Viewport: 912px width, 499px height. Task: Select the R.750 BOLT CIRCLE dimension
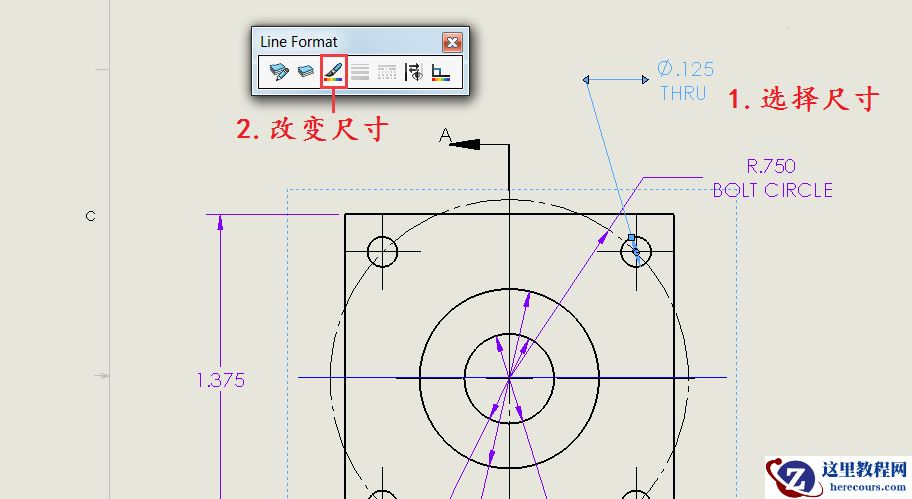[772, 179]
